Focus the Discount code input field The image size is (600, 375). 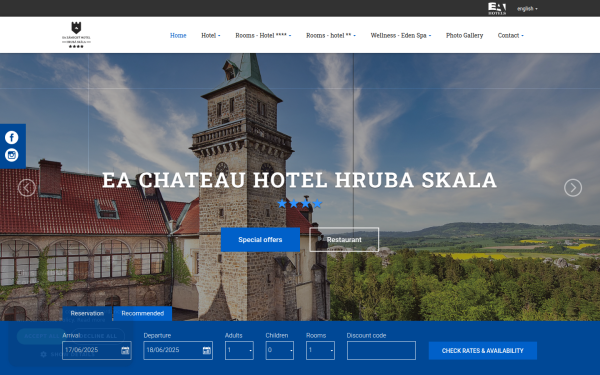[381, 351]
